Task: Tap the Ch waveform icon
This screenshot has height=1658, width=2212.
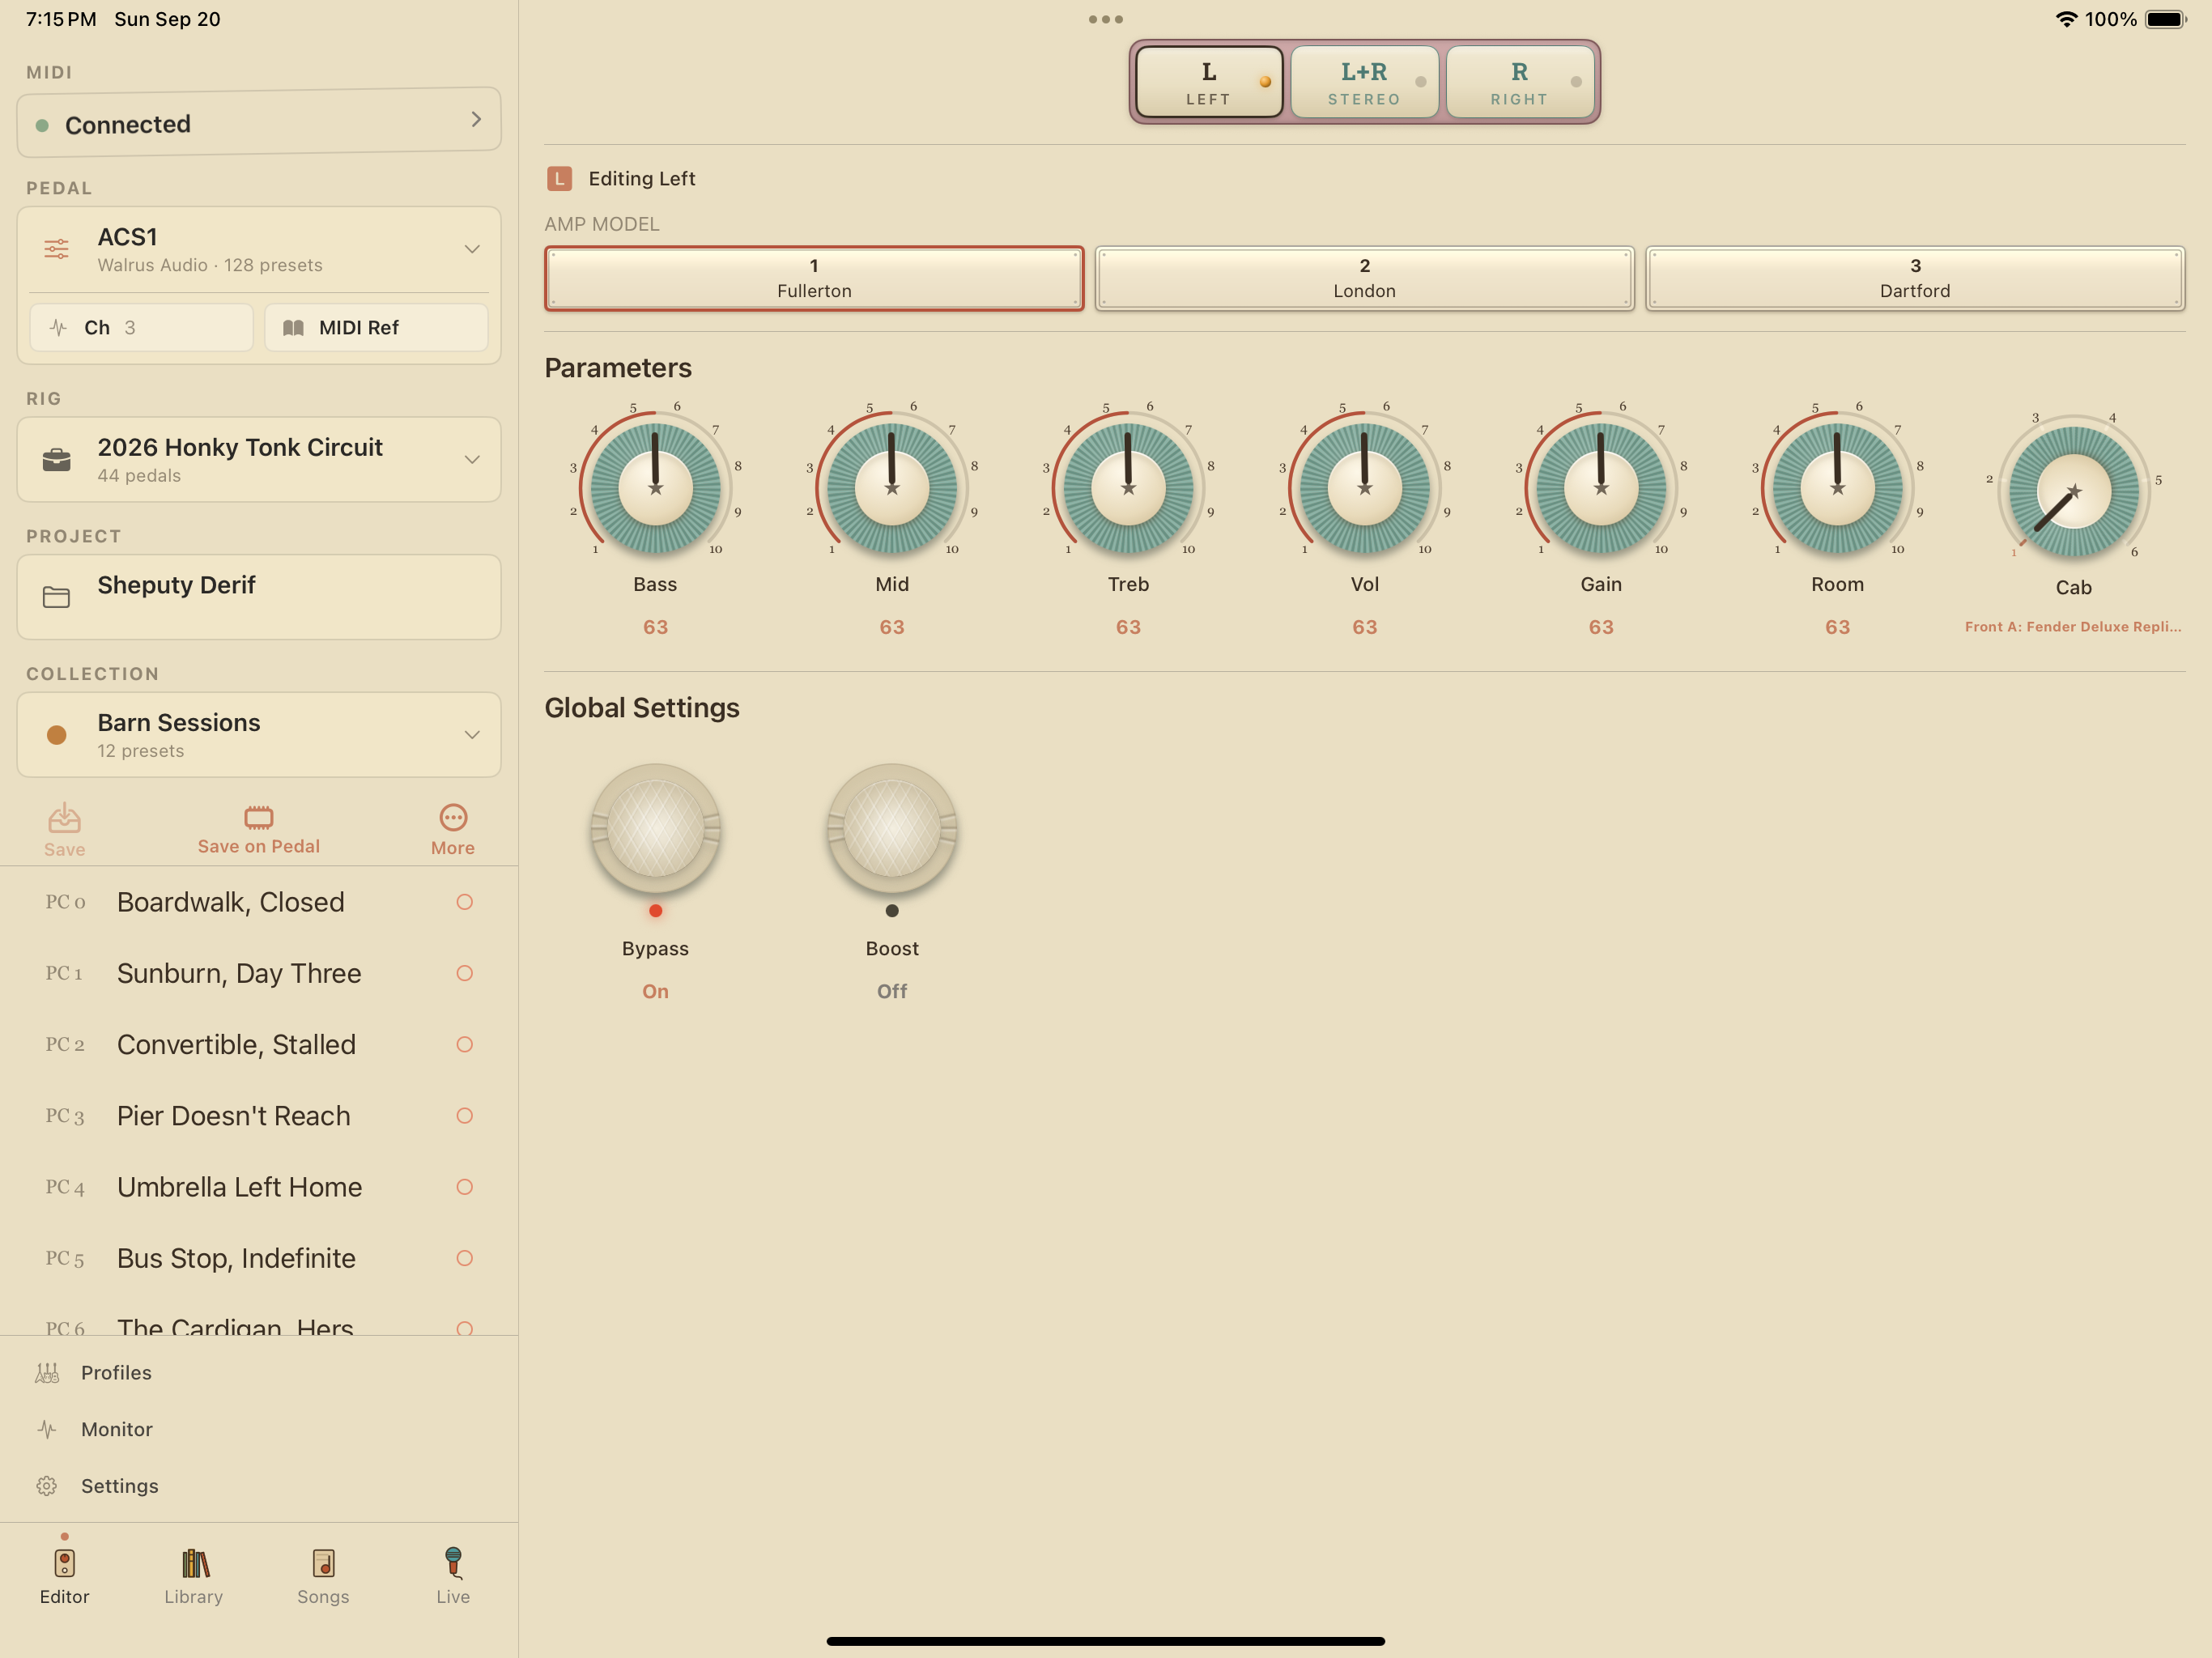Action: tap(58, 328)
